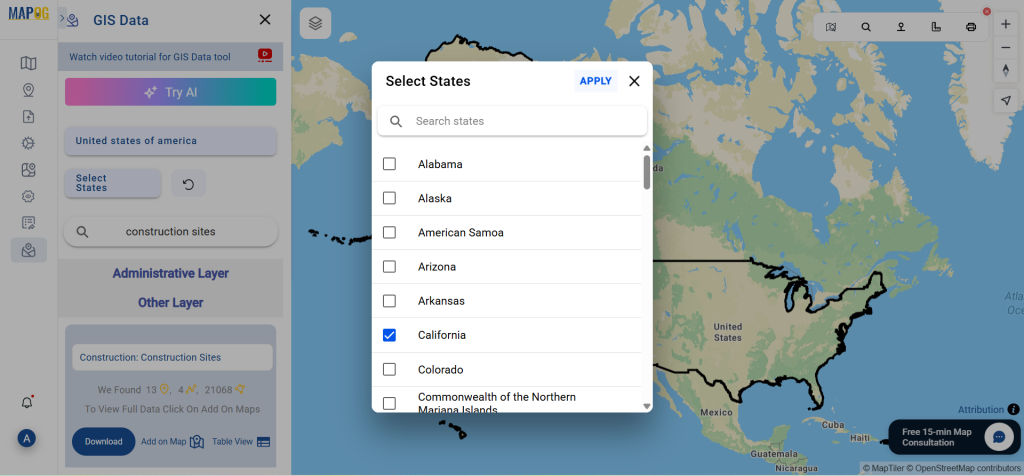This screenshot has height=476, width=1024.
Task: Apply the selected states
Action: [596, 81]
